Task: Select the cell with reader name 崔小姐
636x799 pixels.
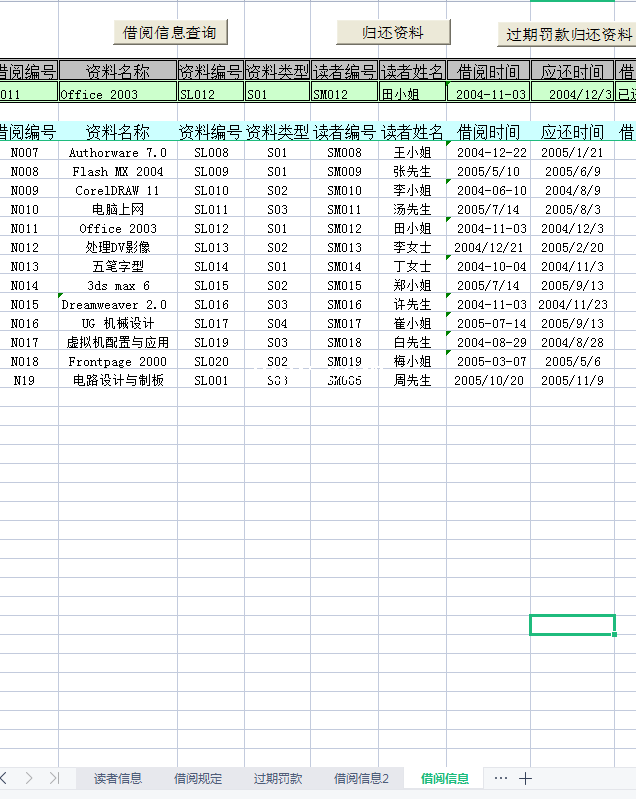Action: [x=412, y=324]
